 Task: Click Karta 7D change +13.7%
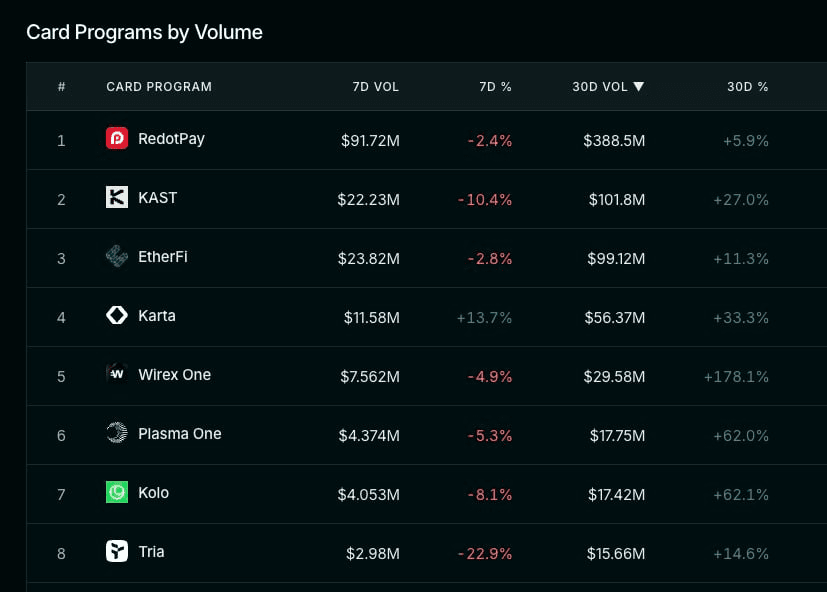tap(484, 318)
